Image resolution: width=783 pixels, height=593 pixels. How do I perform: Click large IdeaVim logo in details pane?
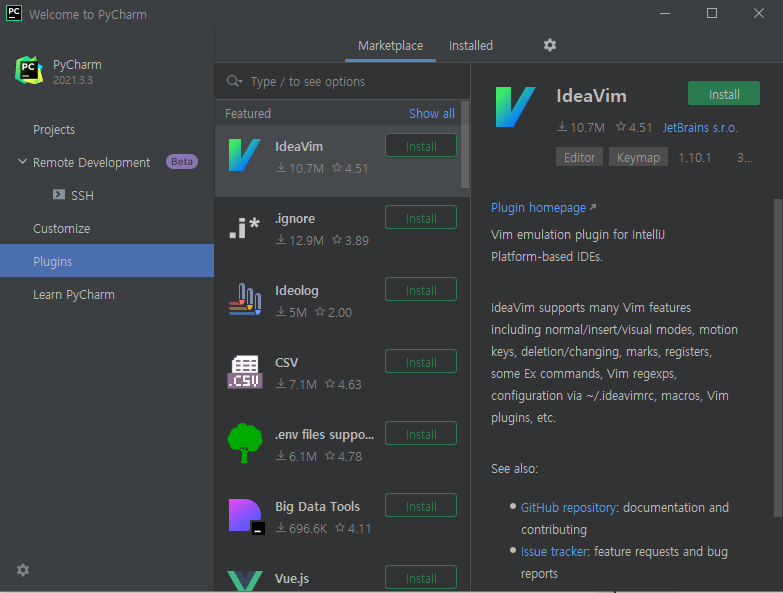pos(515,107)
